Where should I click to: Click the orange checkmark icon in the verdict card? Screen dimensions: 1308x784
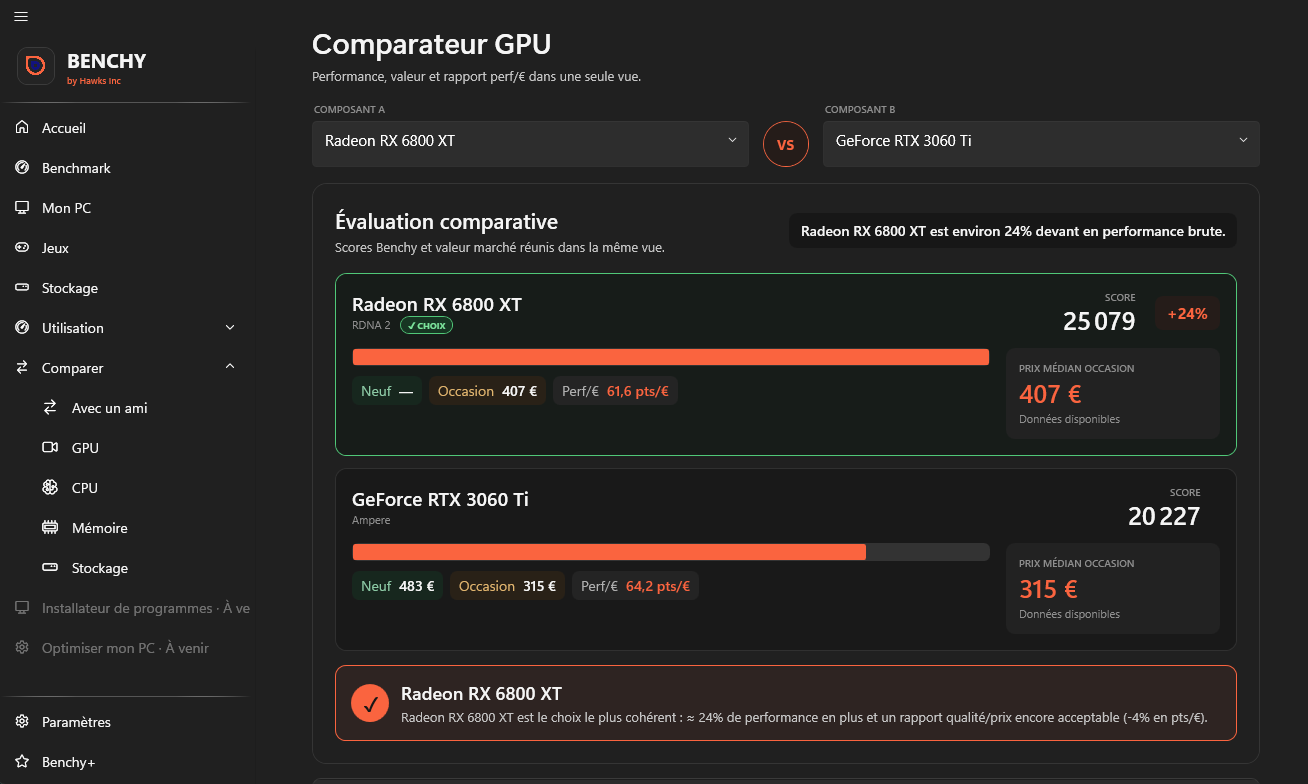coord(370,703)
